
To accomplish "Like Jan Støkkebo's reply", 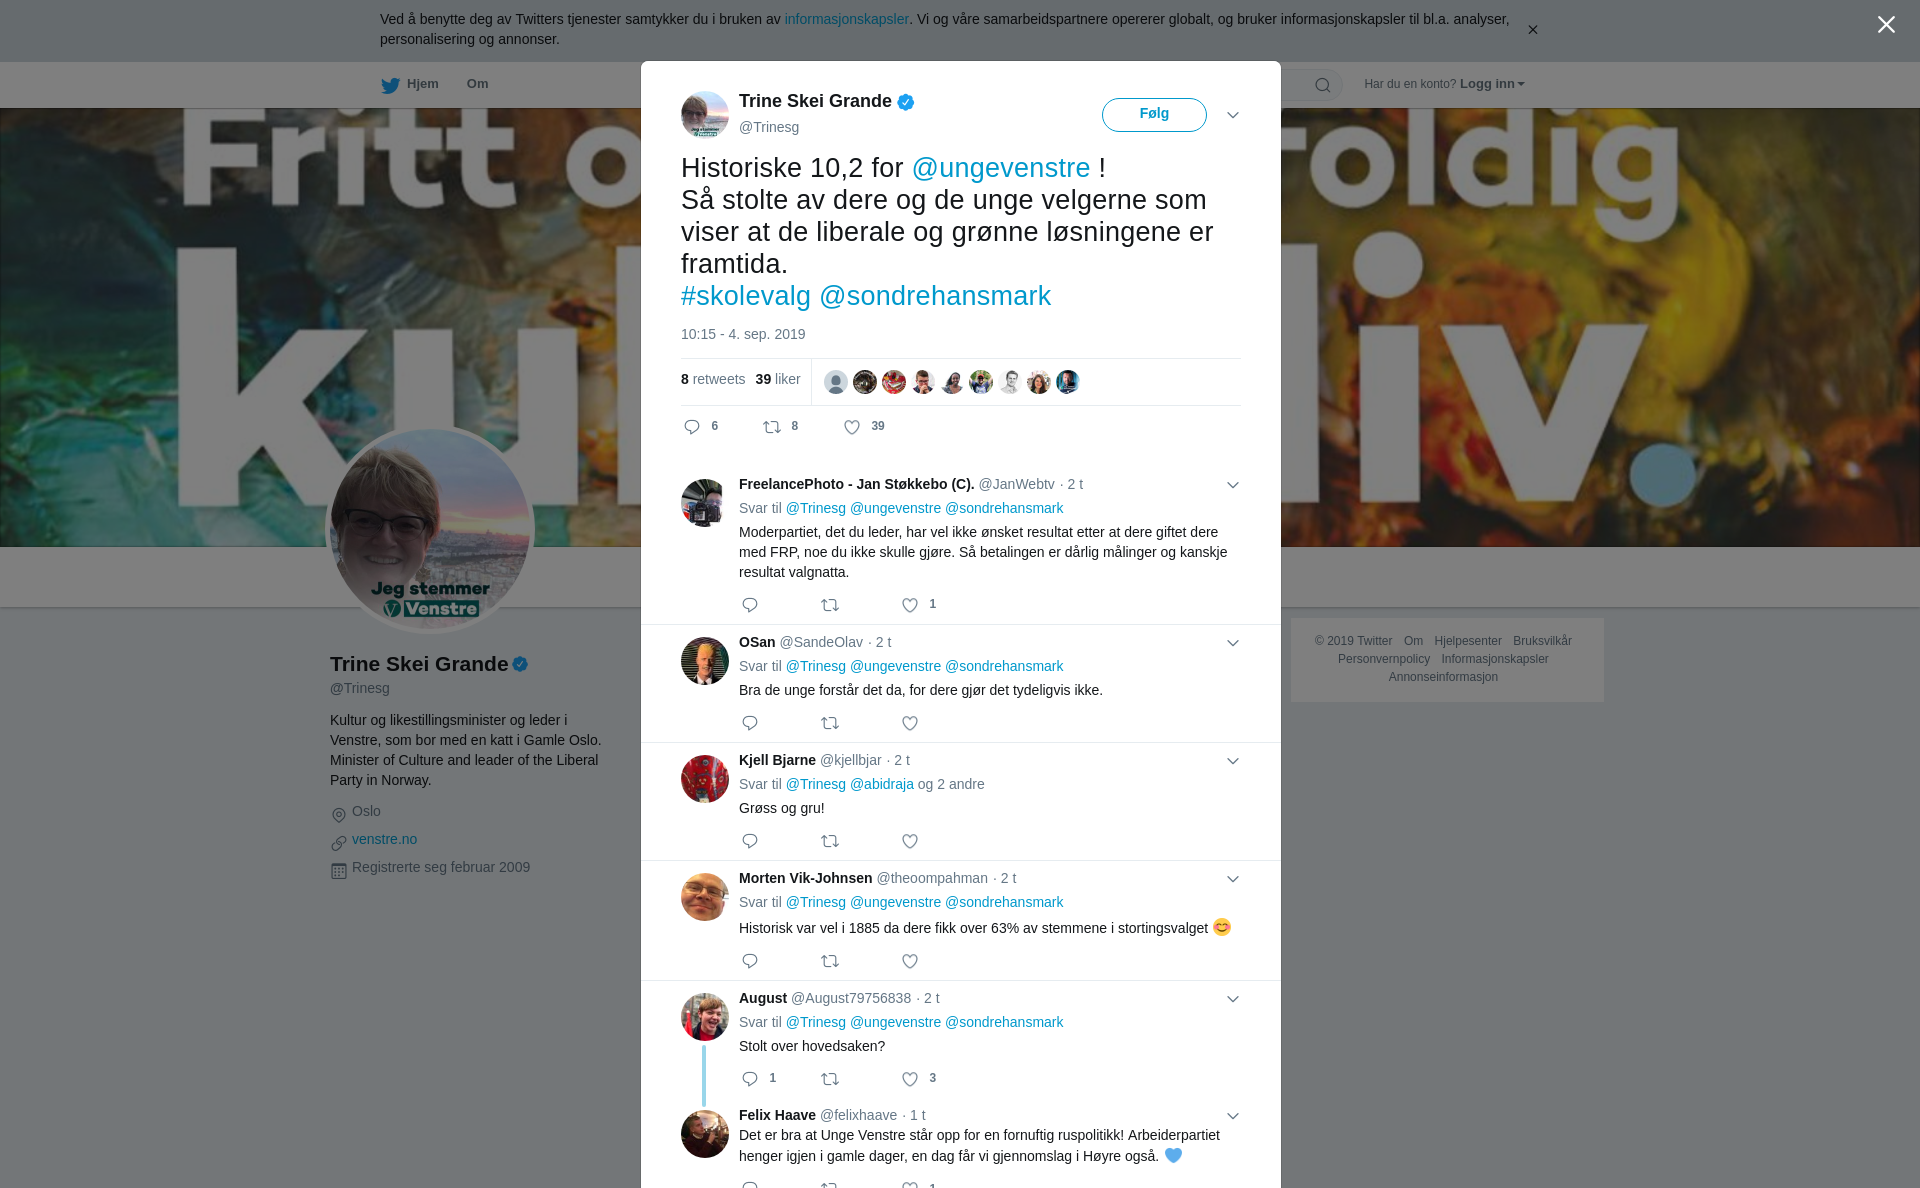I will 910,605.
